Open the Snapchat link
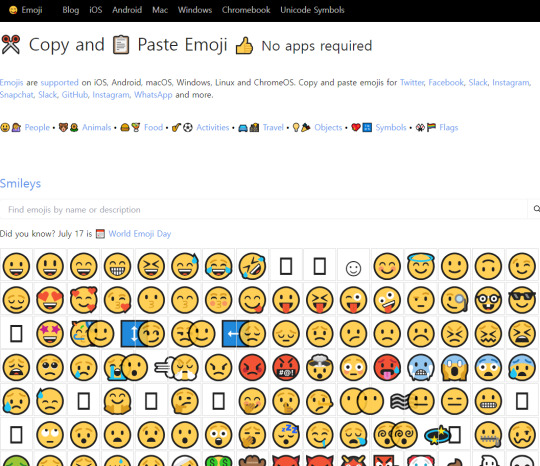This screenshot has height=466, width=540. point(17,95)
